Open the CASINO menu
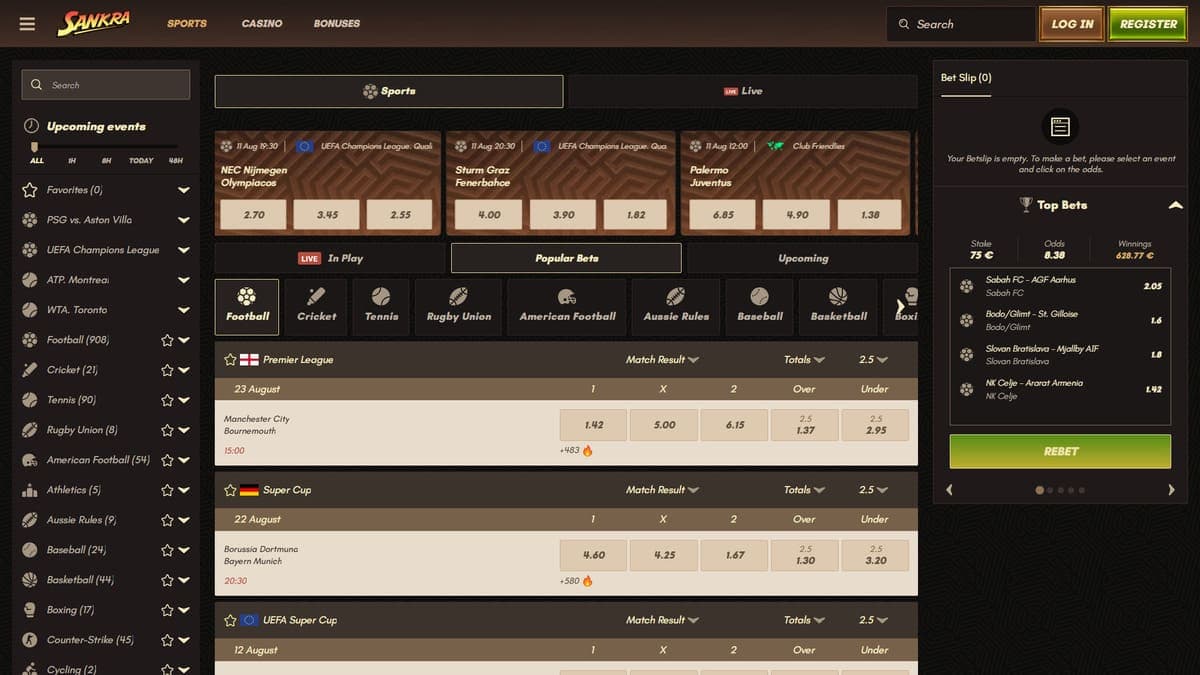Screen dimensions: 1200x675 pos(262,23)
